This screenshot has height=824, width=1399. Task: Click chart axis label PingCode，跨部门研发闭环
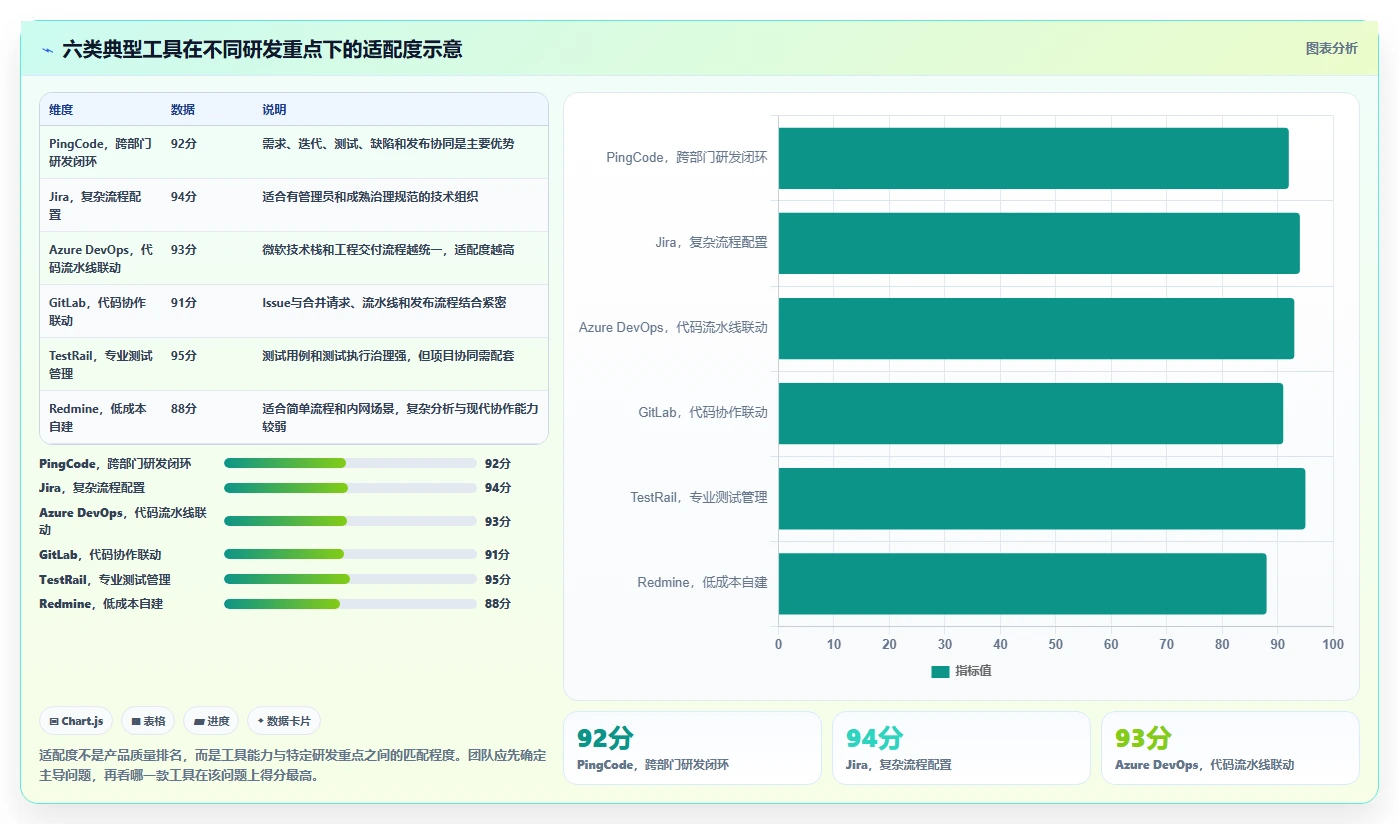coord(687,158)
